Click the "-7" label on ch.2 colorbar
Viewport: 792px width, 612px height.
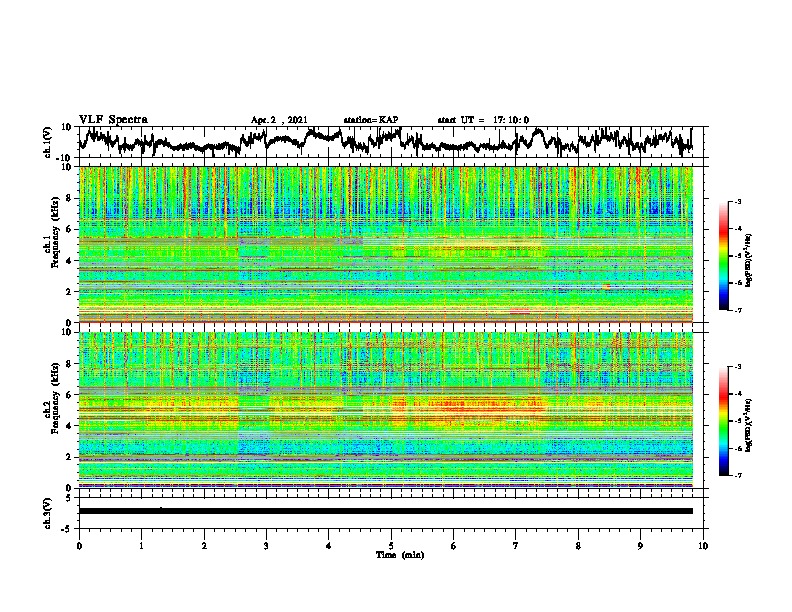tap(737, 475)
